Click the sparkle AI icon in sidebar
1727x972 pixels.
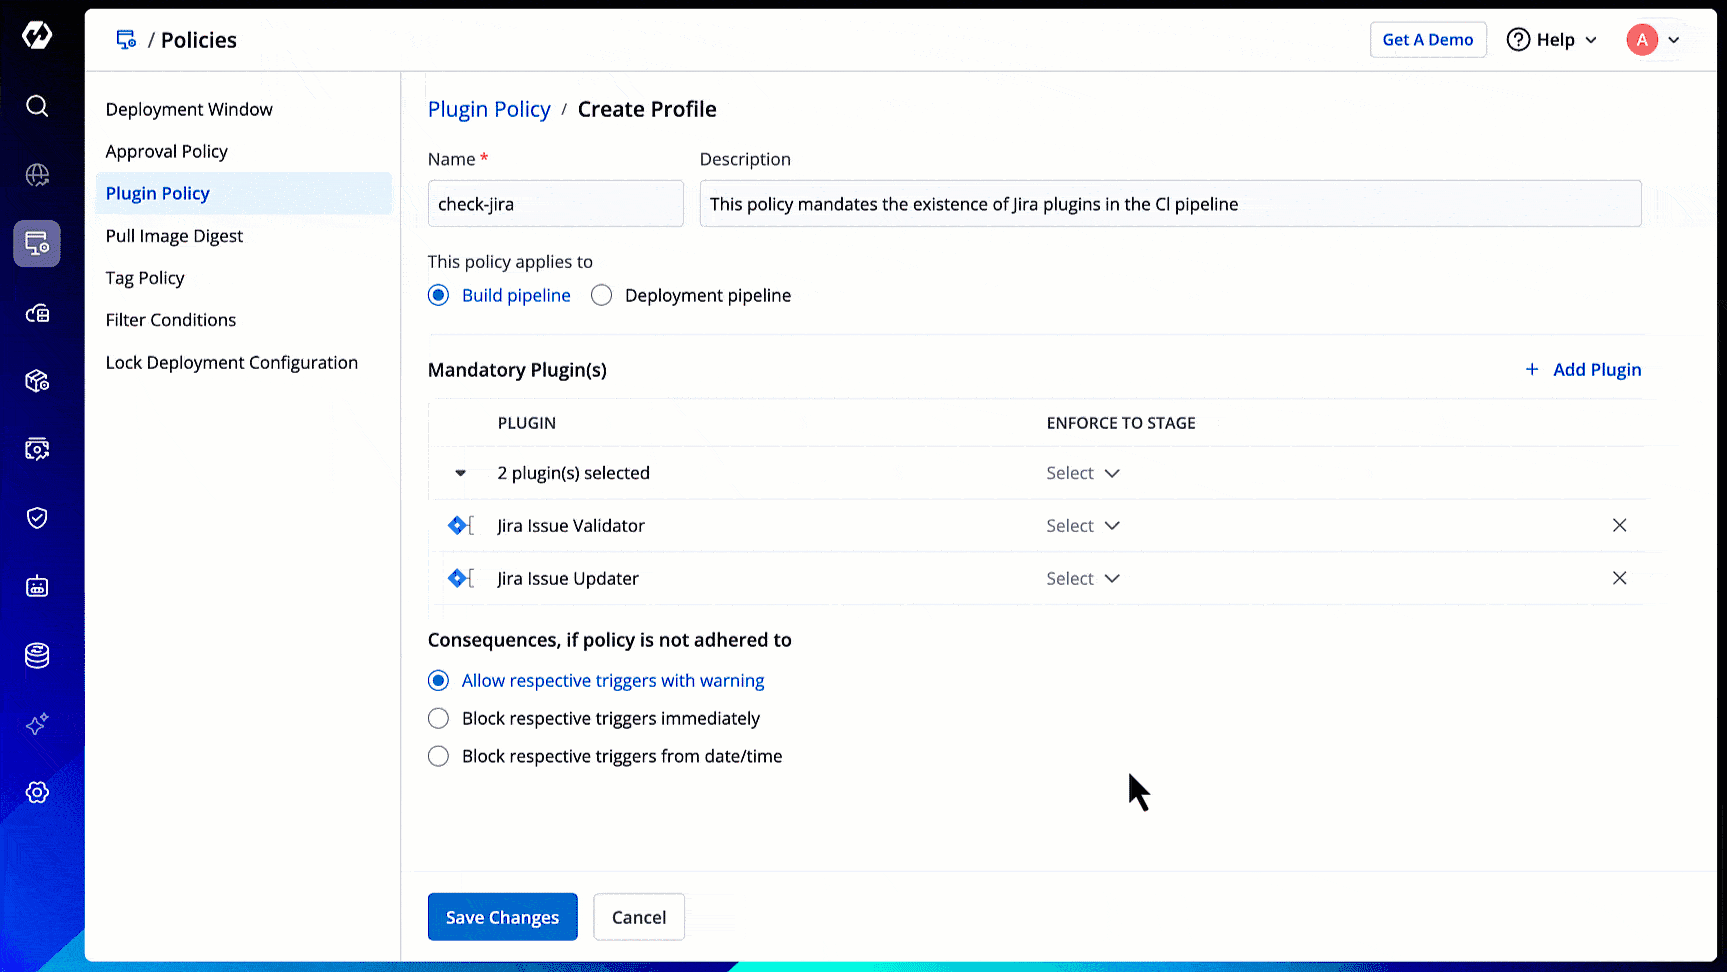pos(37,724)
